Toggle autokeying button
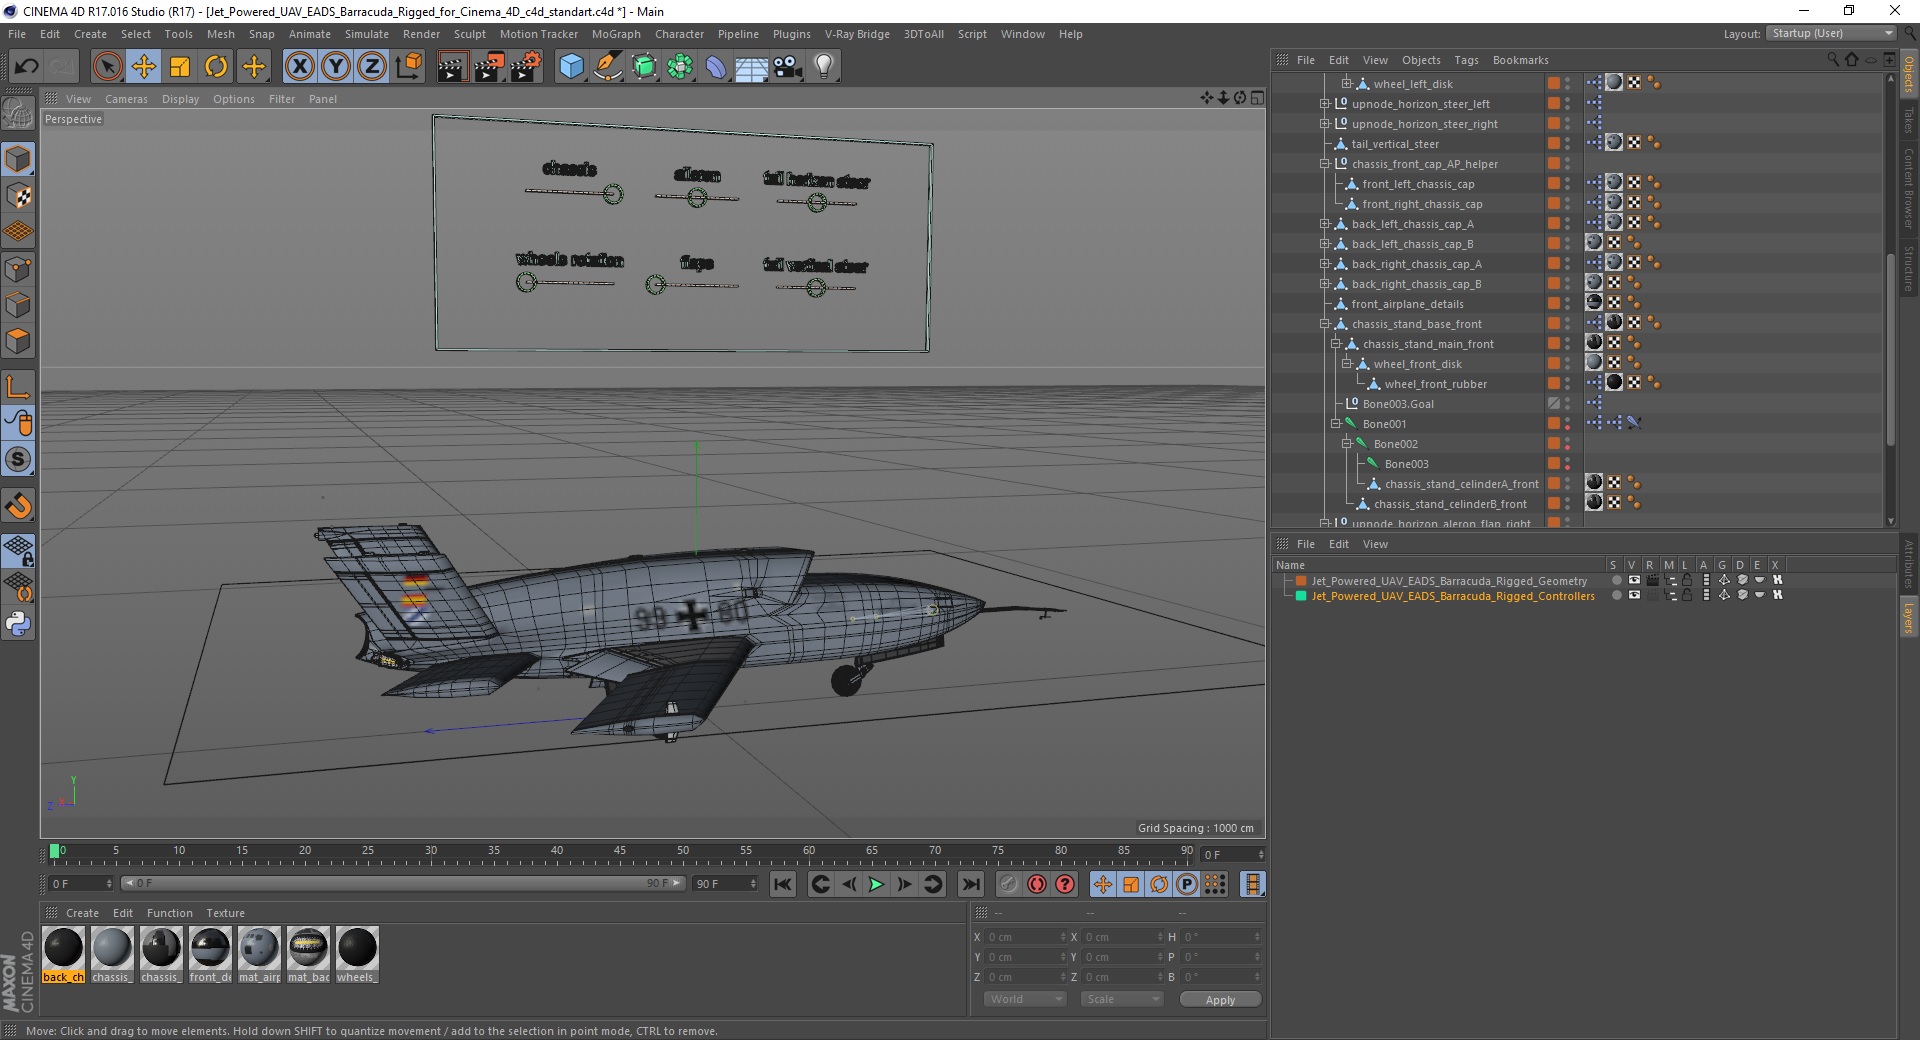The width and height of the screenshot is (1920, 1040). (x=1037, y=884)
